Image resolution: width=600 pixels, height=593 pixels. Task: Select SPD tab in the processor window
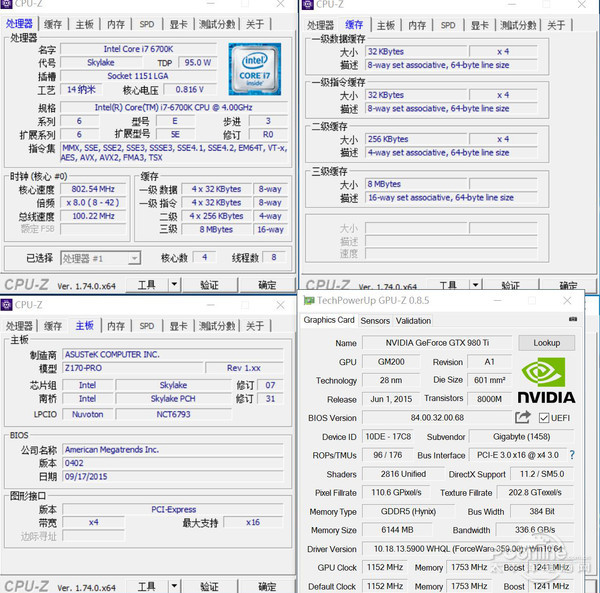[x=147, y=24]
